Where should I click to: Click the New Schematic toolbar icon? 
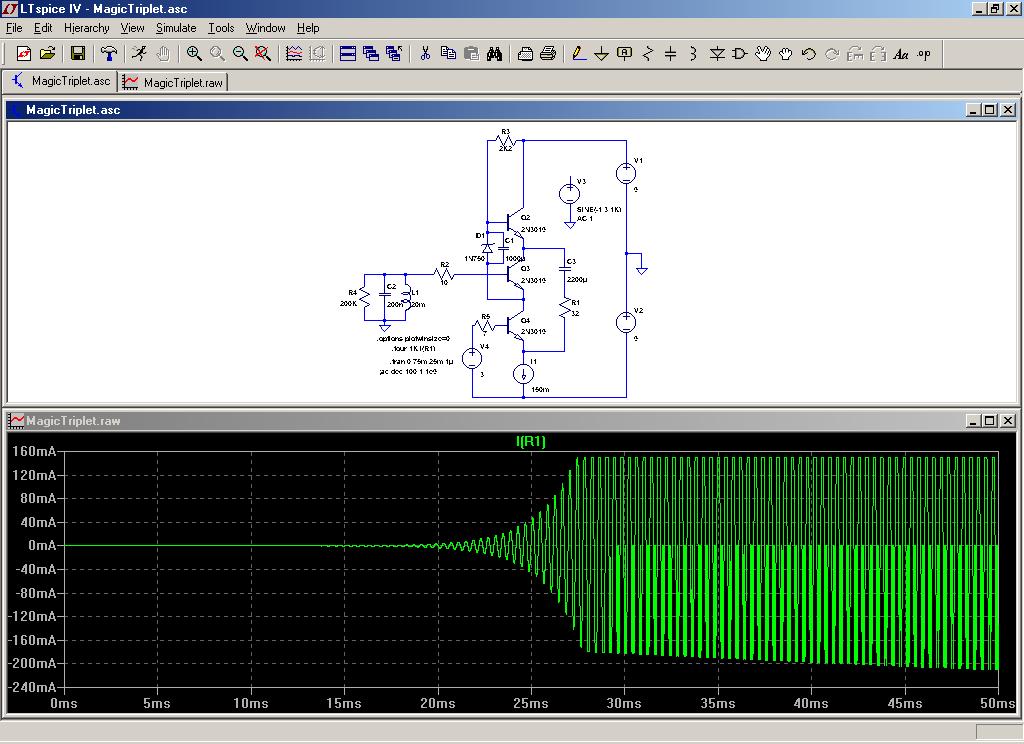point(24,54)
